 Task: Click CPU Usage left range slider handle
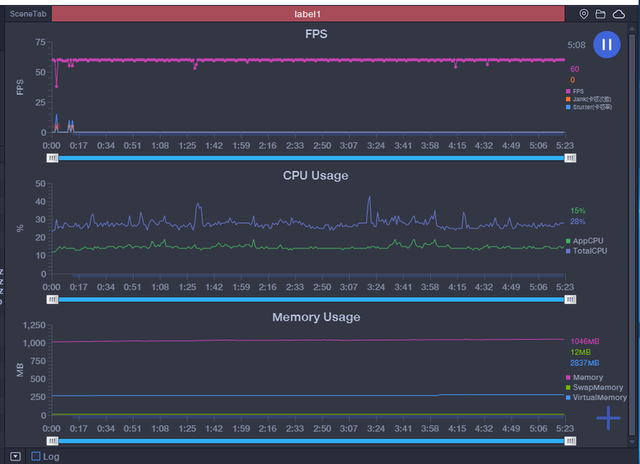52,299
